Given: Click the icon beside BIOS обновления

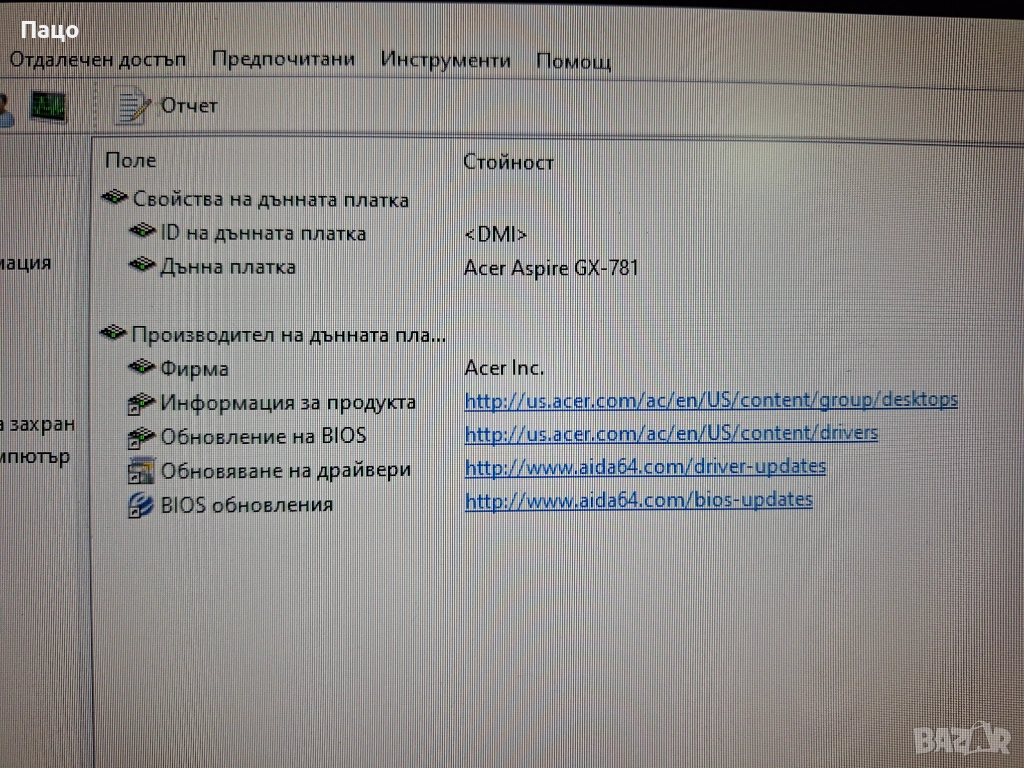Looking at the screenshot, I should (141, 504).
